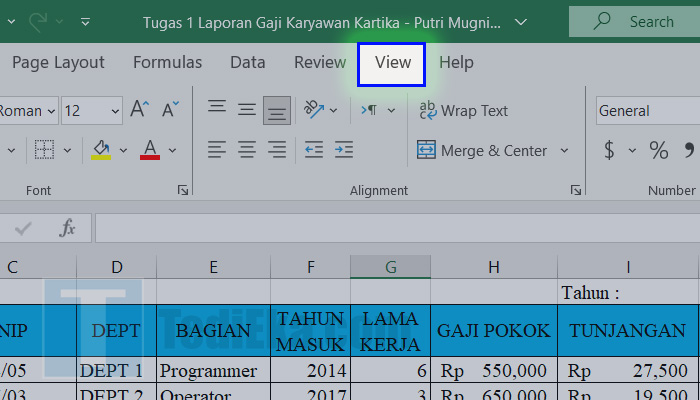Select column E header
Image resolution: width=700 pixels, height=400 pixels.
click(213, 267)
